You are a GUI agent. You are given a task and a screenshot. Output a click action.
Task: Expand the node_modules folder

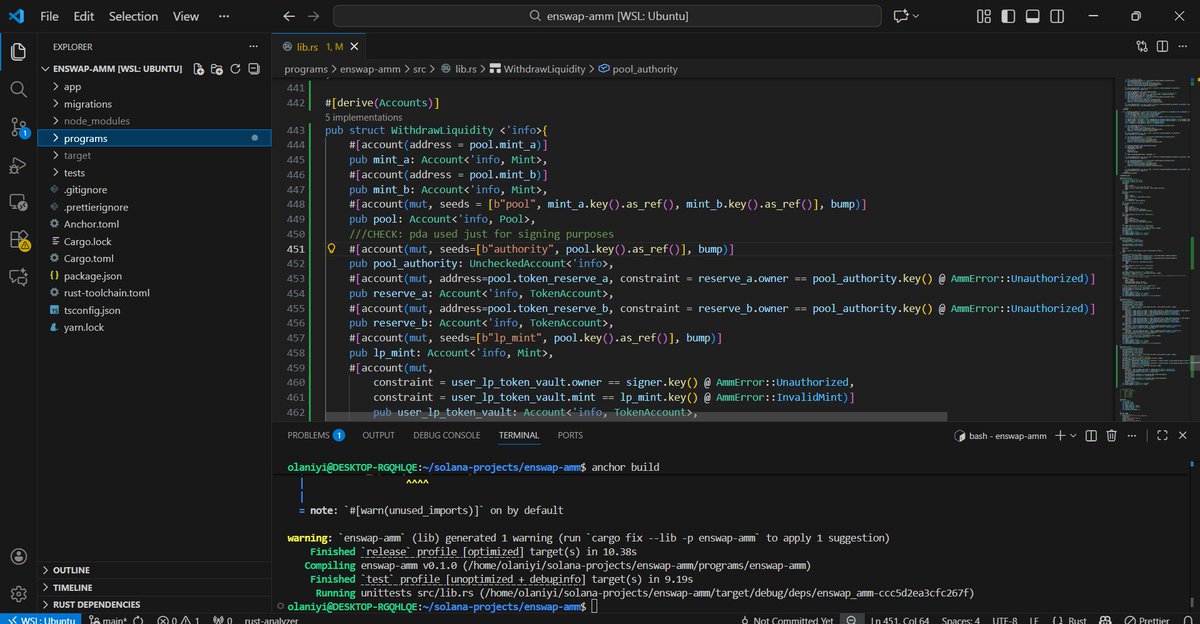(x=96, y=121)
